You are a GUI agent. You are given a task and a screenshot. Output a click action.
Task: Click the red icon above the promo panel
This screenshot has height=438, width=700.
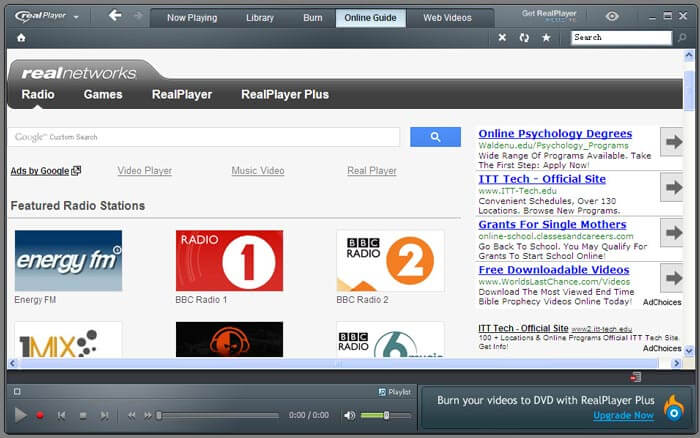pyautogui.click(x=636, y=377)
